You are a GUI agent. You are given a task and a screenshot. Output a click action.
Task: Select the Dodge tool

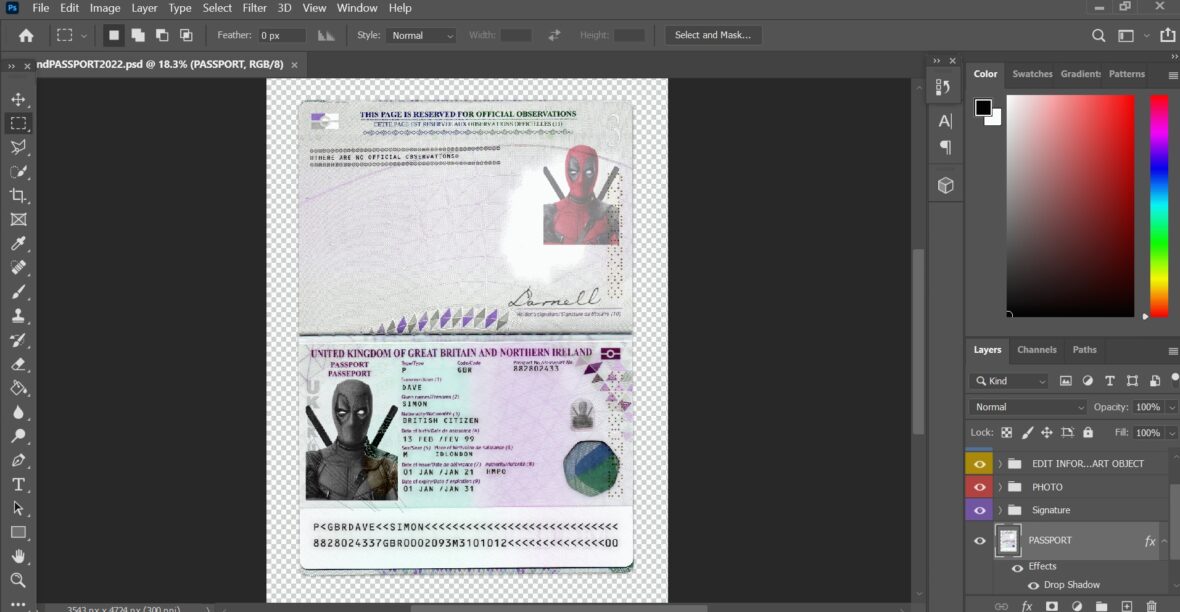[18, 436]
